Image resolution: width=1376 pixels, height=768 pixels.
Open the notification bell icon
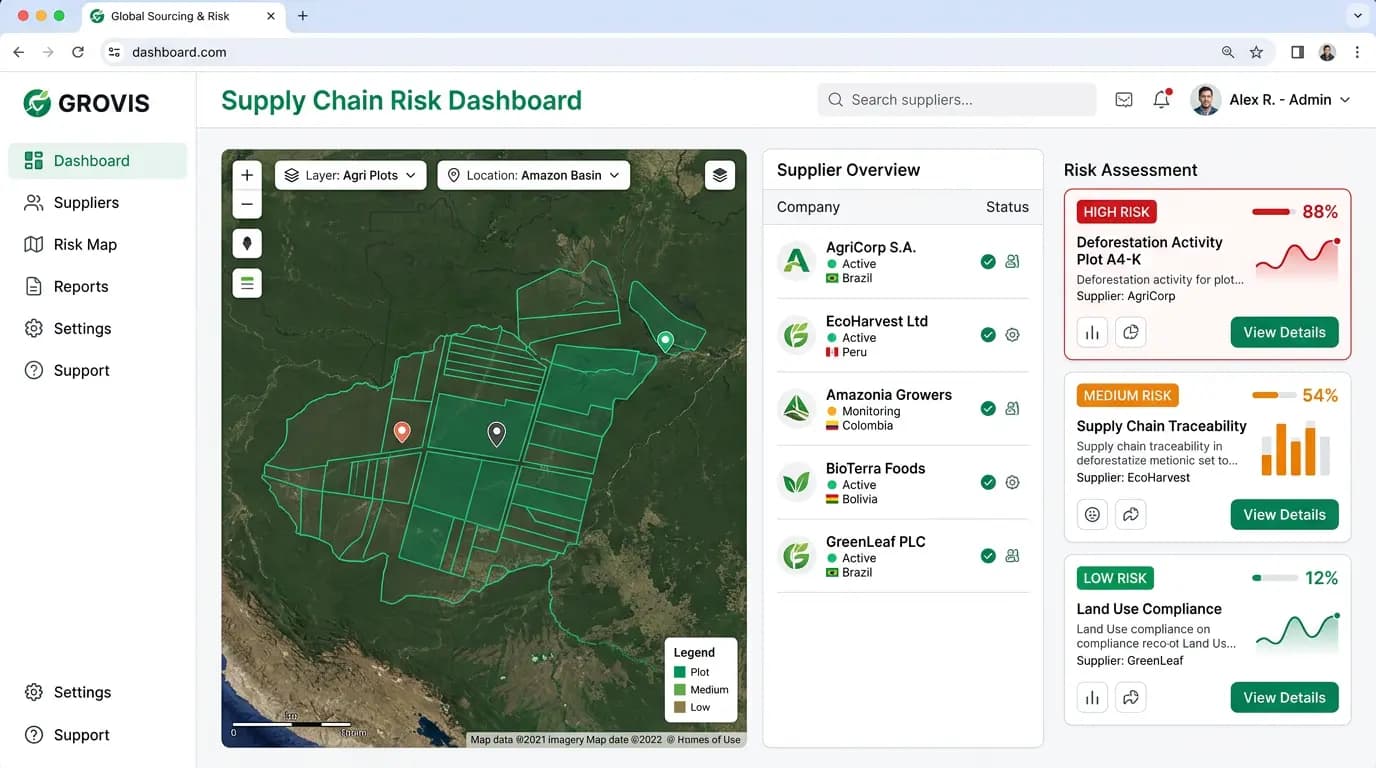(x=1161, y=99)
